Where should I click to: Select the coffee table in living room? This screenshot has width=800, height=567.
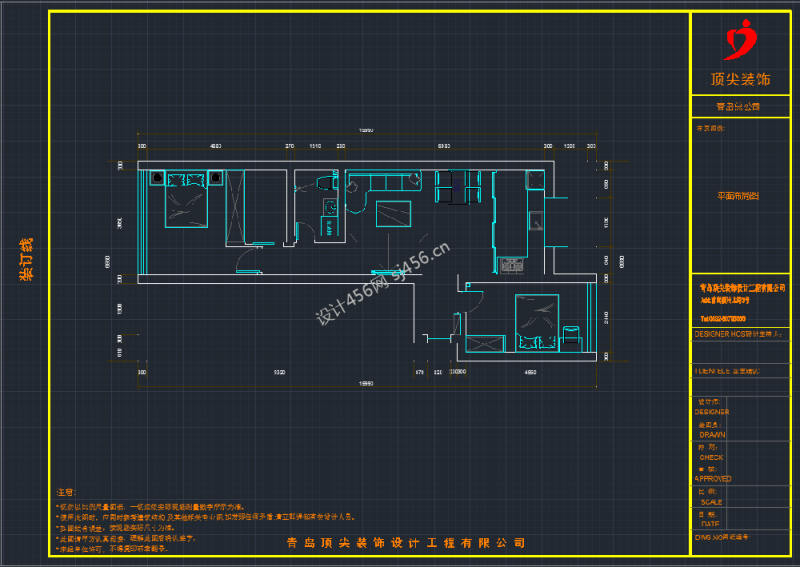click(x=393, y=213)
